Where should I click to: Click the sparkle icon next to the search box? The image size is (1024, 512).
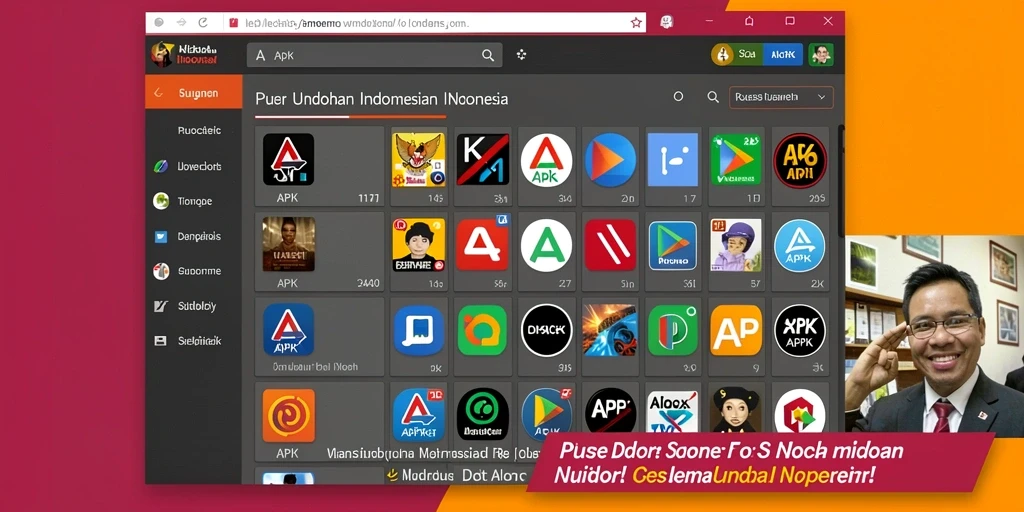pyautogui.click(x=521, y=55)
